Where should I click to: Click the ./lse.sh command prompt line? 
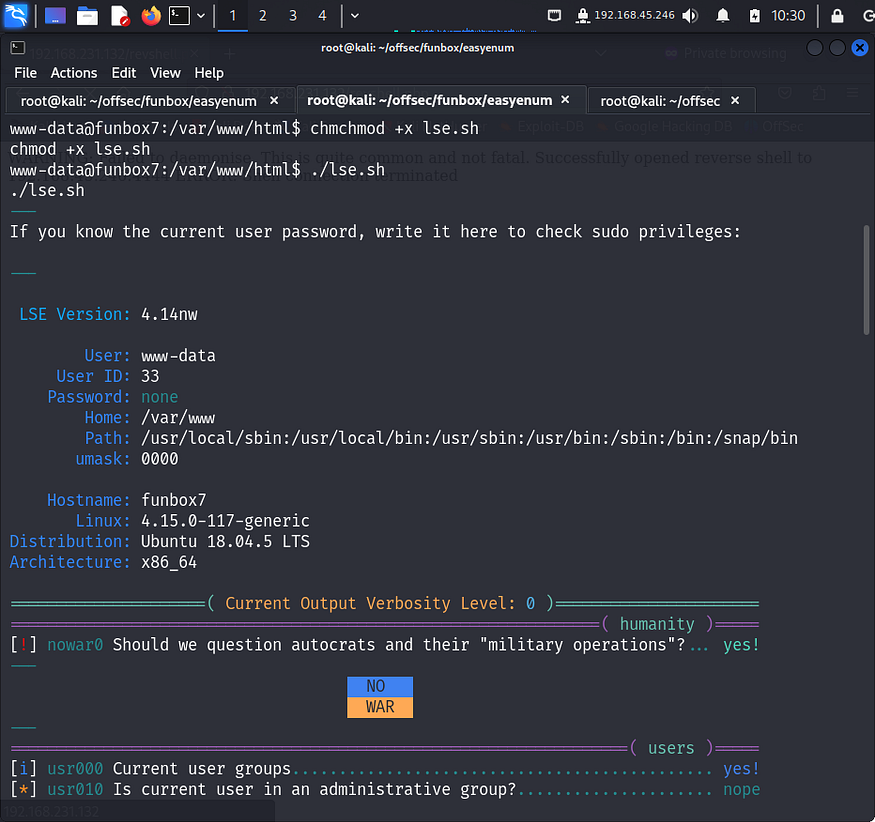click(x=198, y=170)
